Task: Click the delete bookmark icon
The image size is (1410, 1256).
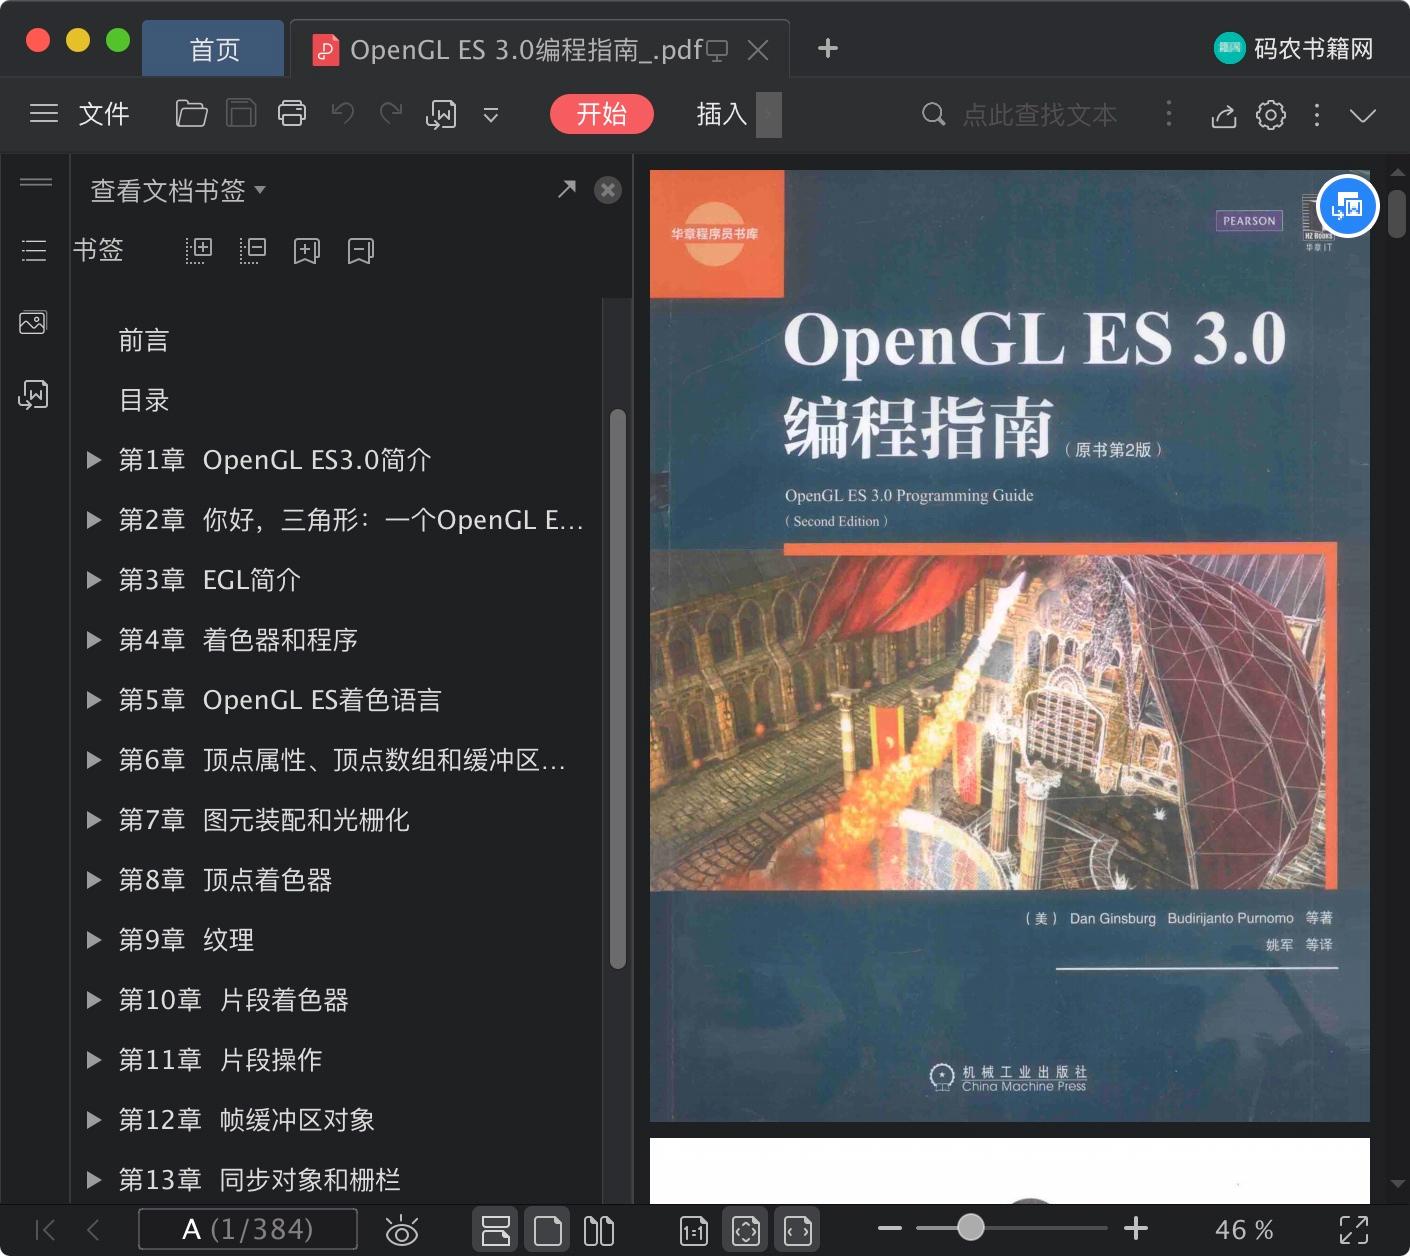Action: 361,250
